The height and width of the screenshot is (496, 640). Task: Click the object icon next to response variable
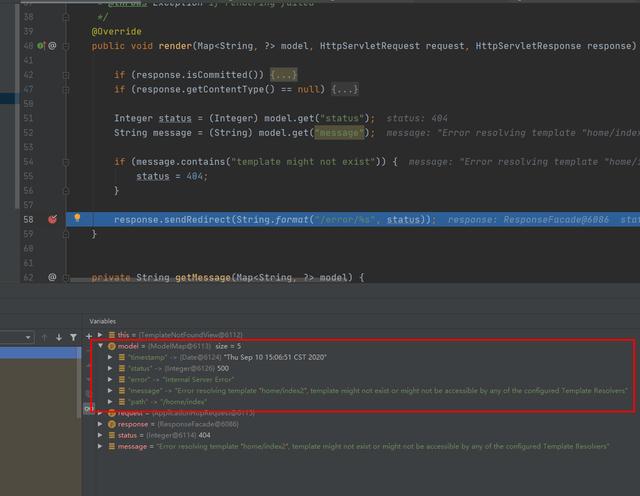tap(112, 424)
